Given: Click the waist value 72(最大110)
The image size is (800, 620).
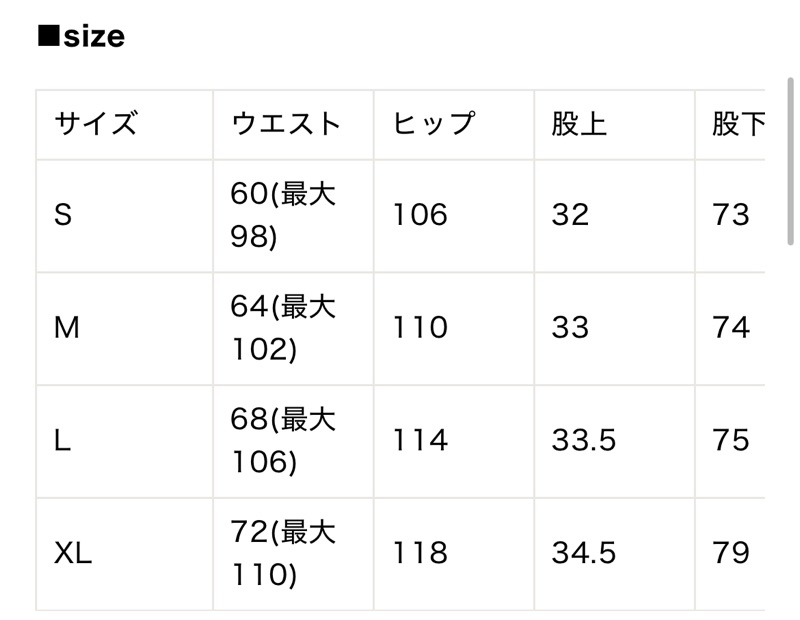Looking at the screenshot, I should pos(283,554).
